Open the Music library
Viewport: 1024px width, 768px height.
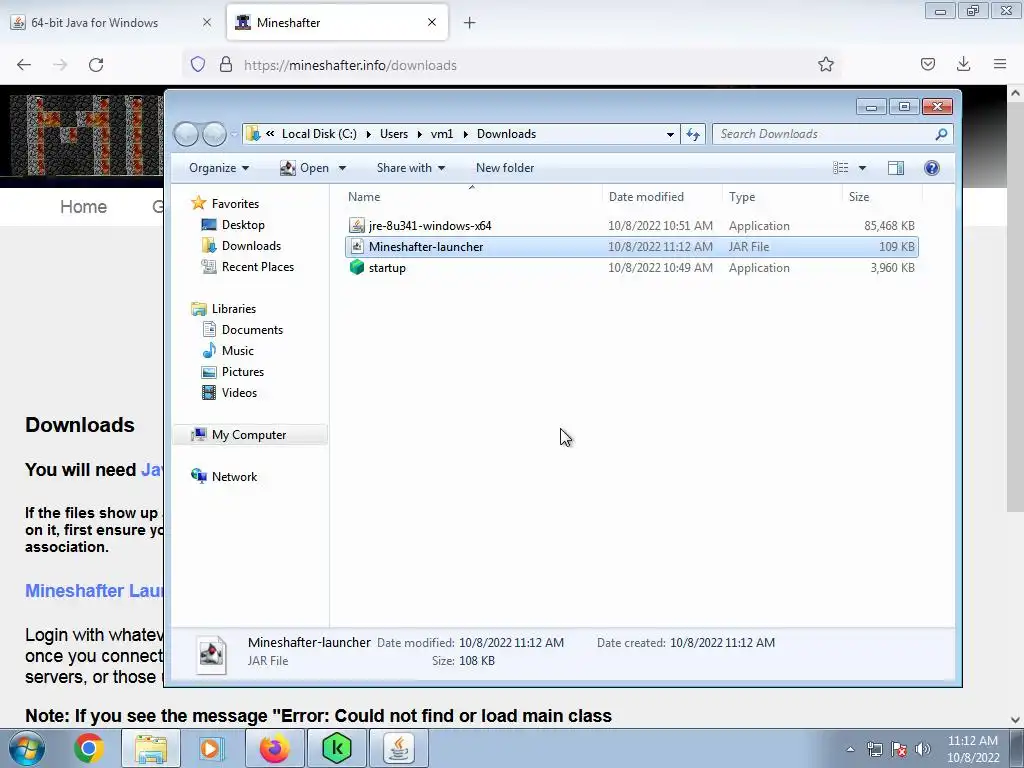237,350
